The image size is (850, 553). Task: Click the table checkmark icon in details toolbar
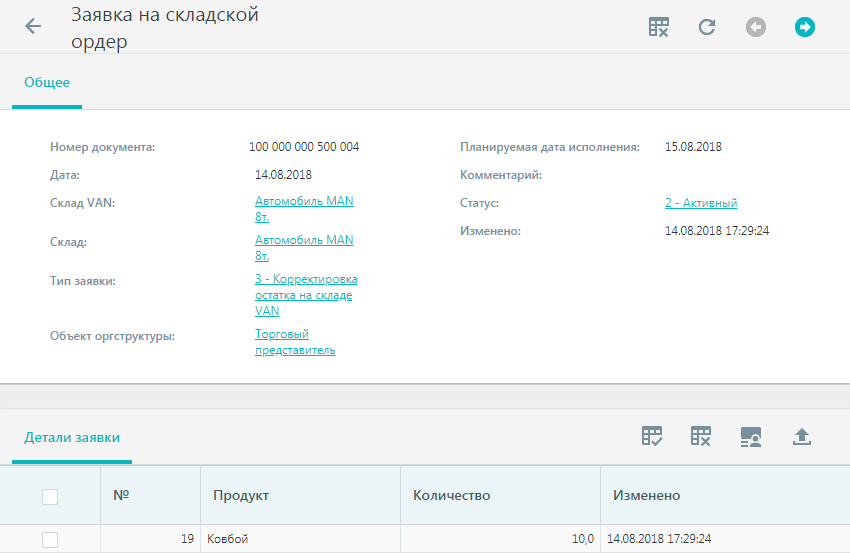click(x=652, y=436)
